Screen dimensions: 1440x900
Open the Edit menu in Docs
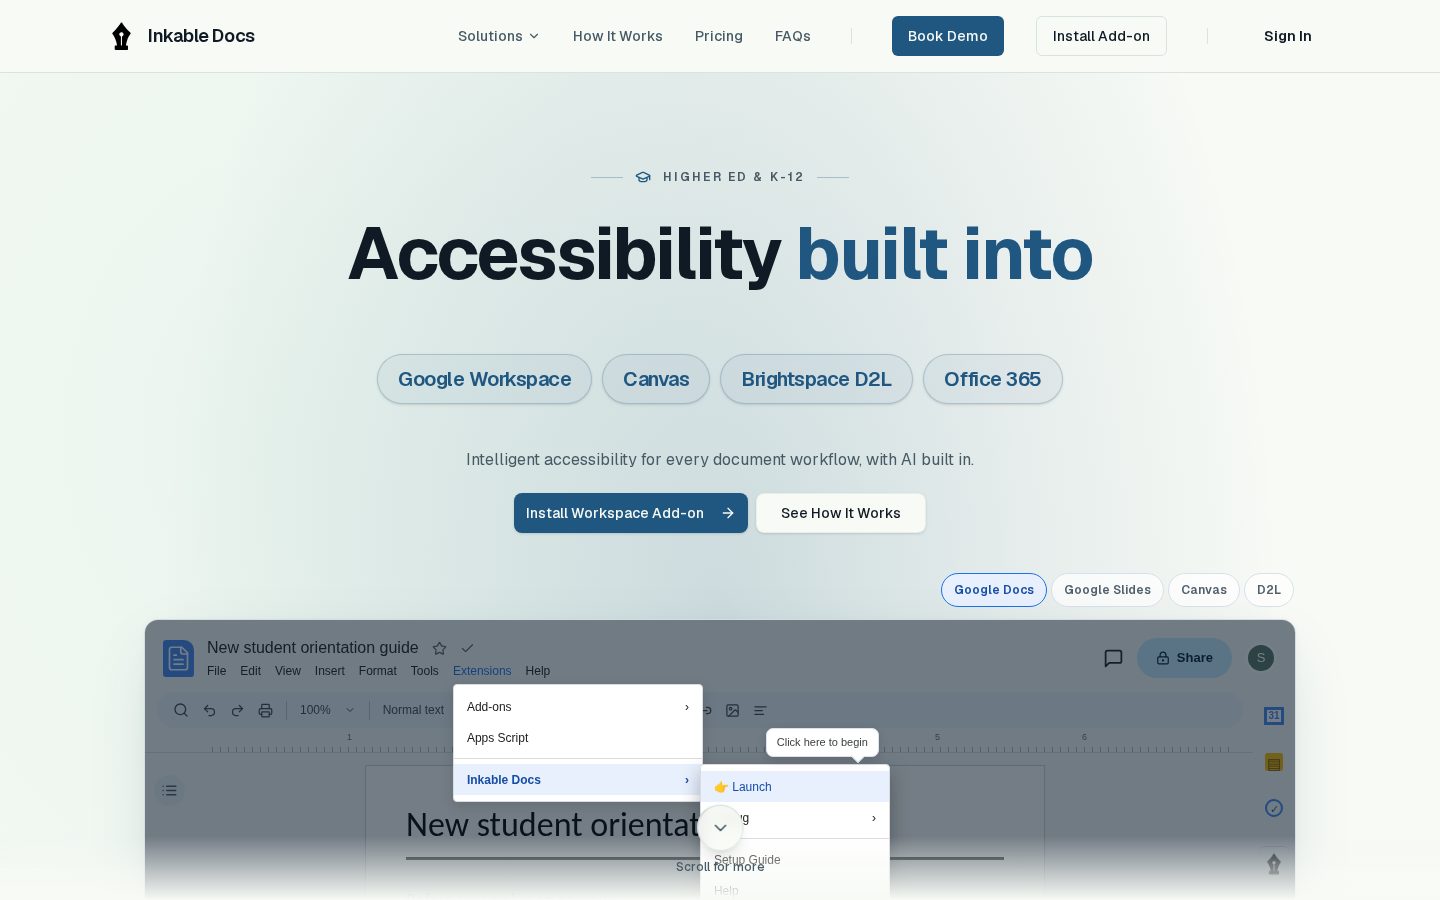tap(250, 671)
